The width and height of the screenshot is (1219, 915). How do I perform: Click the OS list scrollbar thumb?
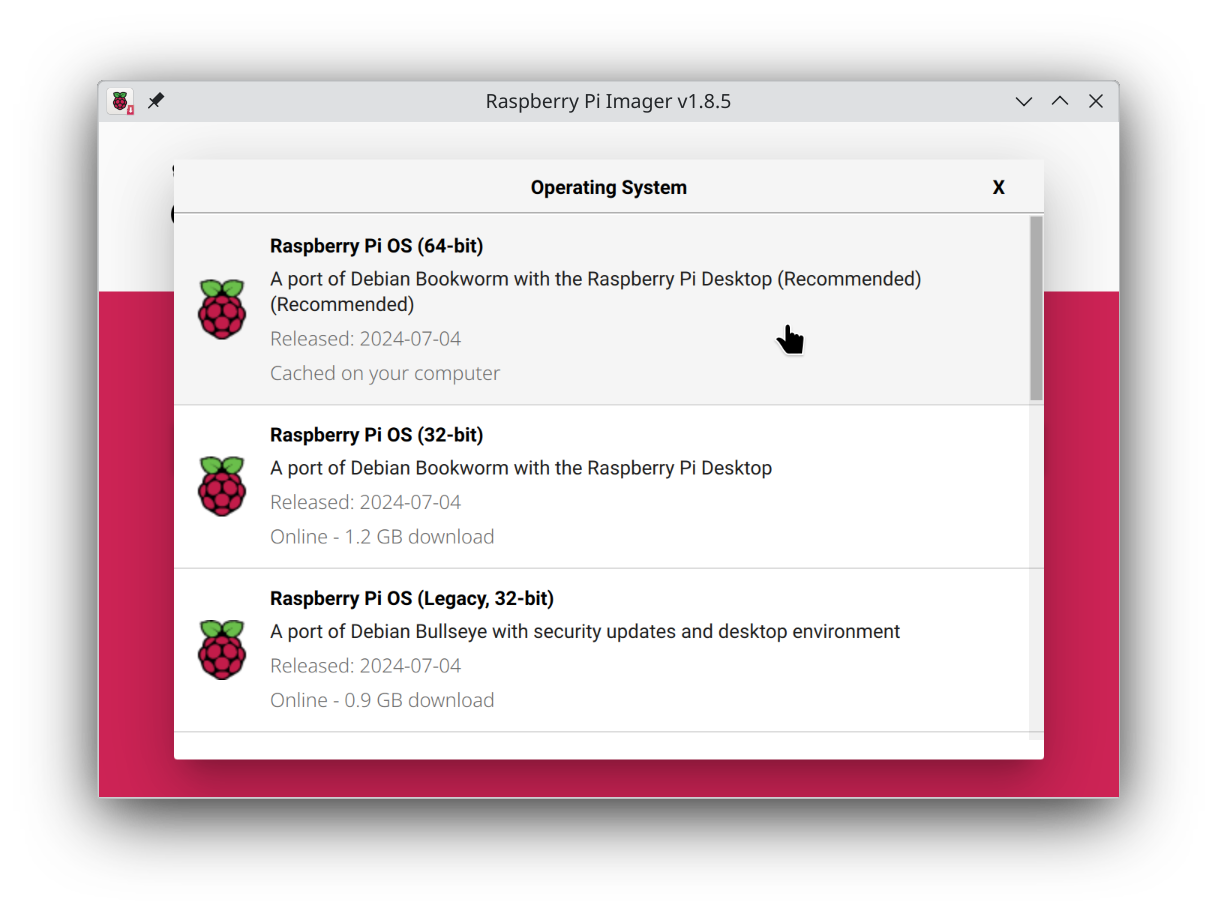[1036, 308]
